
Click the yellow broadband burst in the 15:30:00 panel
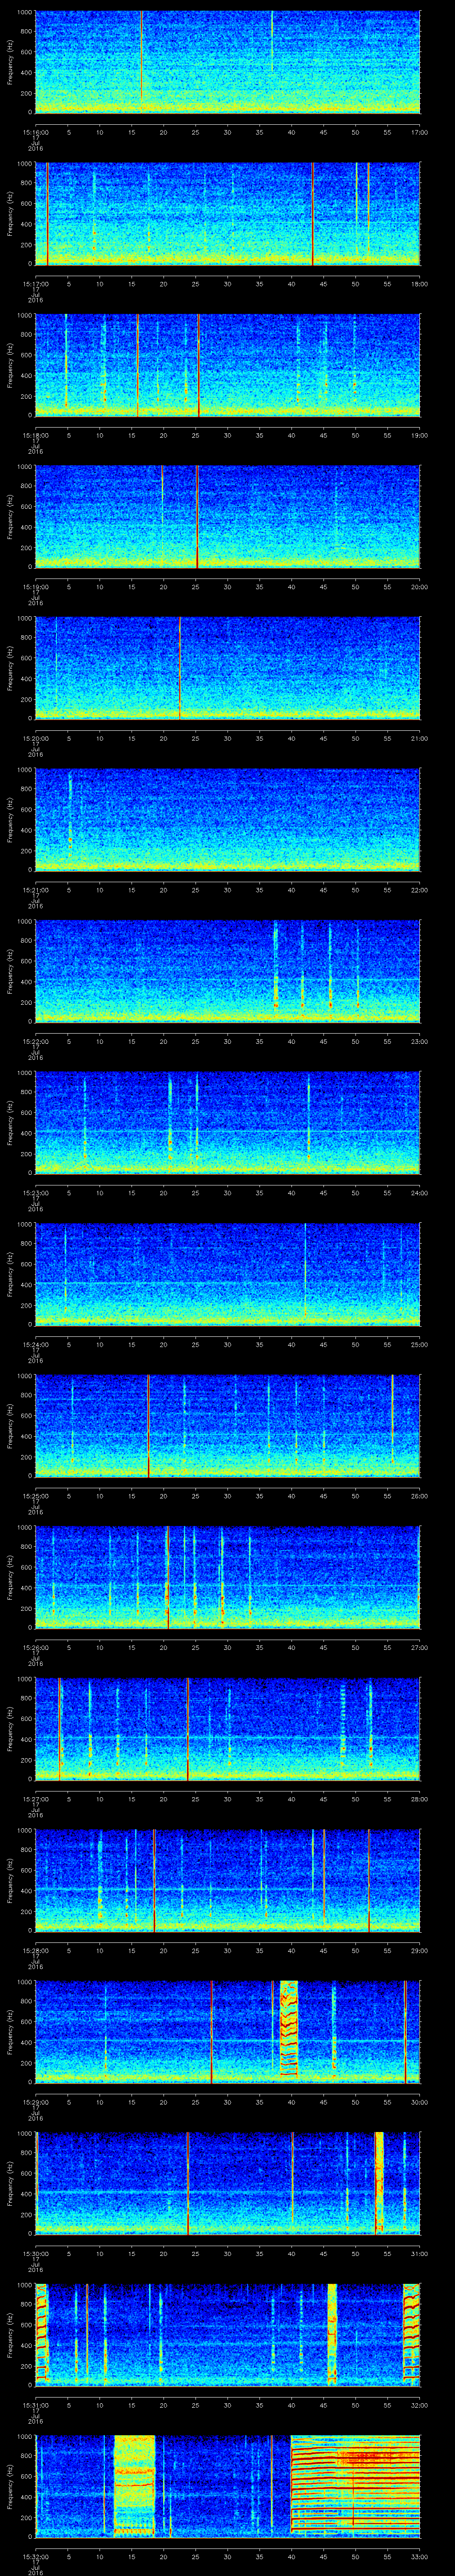pyautogui.click(x=379, y=2185)
